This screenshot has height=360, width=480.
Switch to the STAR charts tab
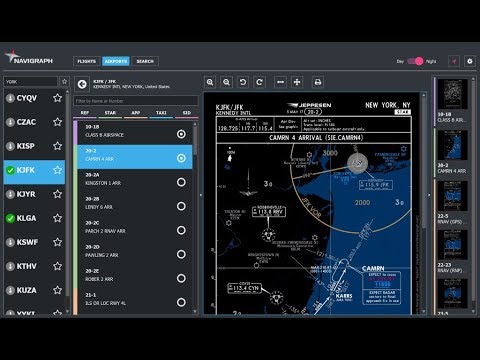[x=110, y=113]
